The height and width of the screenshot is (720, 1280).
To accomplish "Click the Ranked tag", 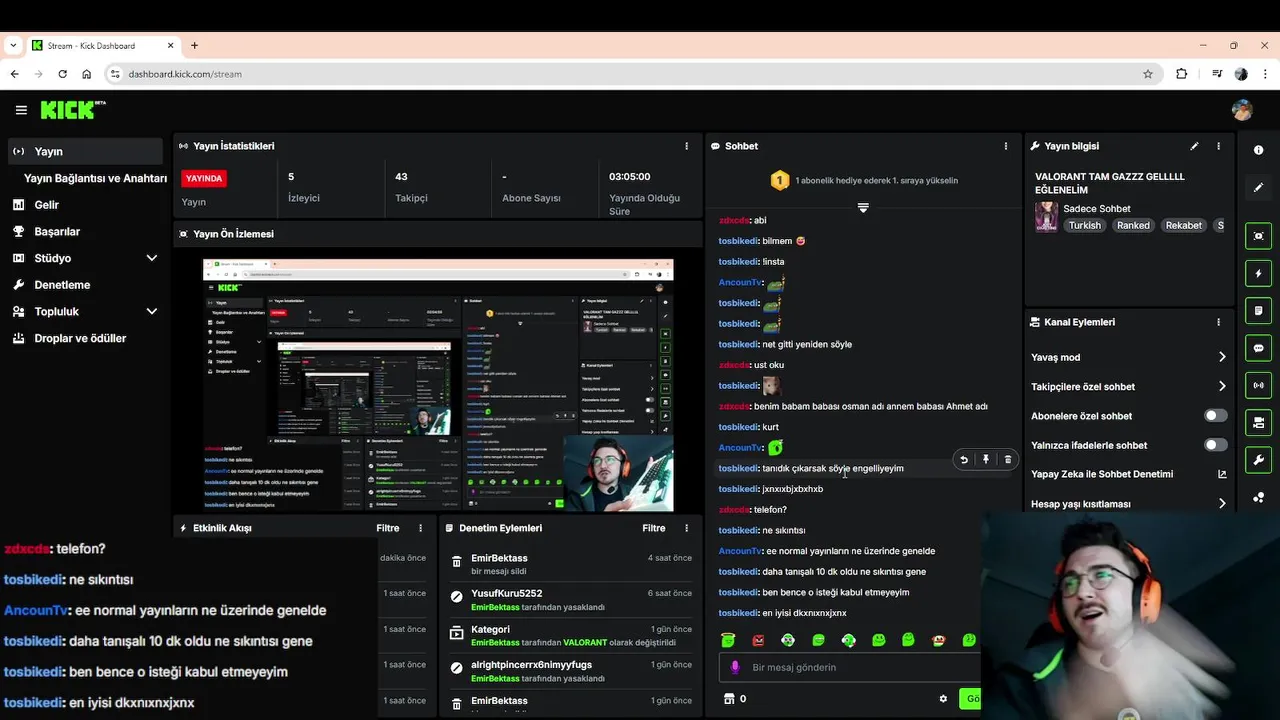I will 1133,226.
